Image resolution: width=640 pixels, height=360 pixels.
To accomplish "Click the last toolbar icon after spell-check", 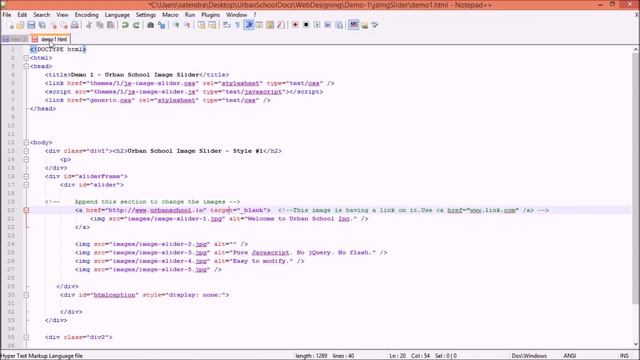I will (375, 25).
